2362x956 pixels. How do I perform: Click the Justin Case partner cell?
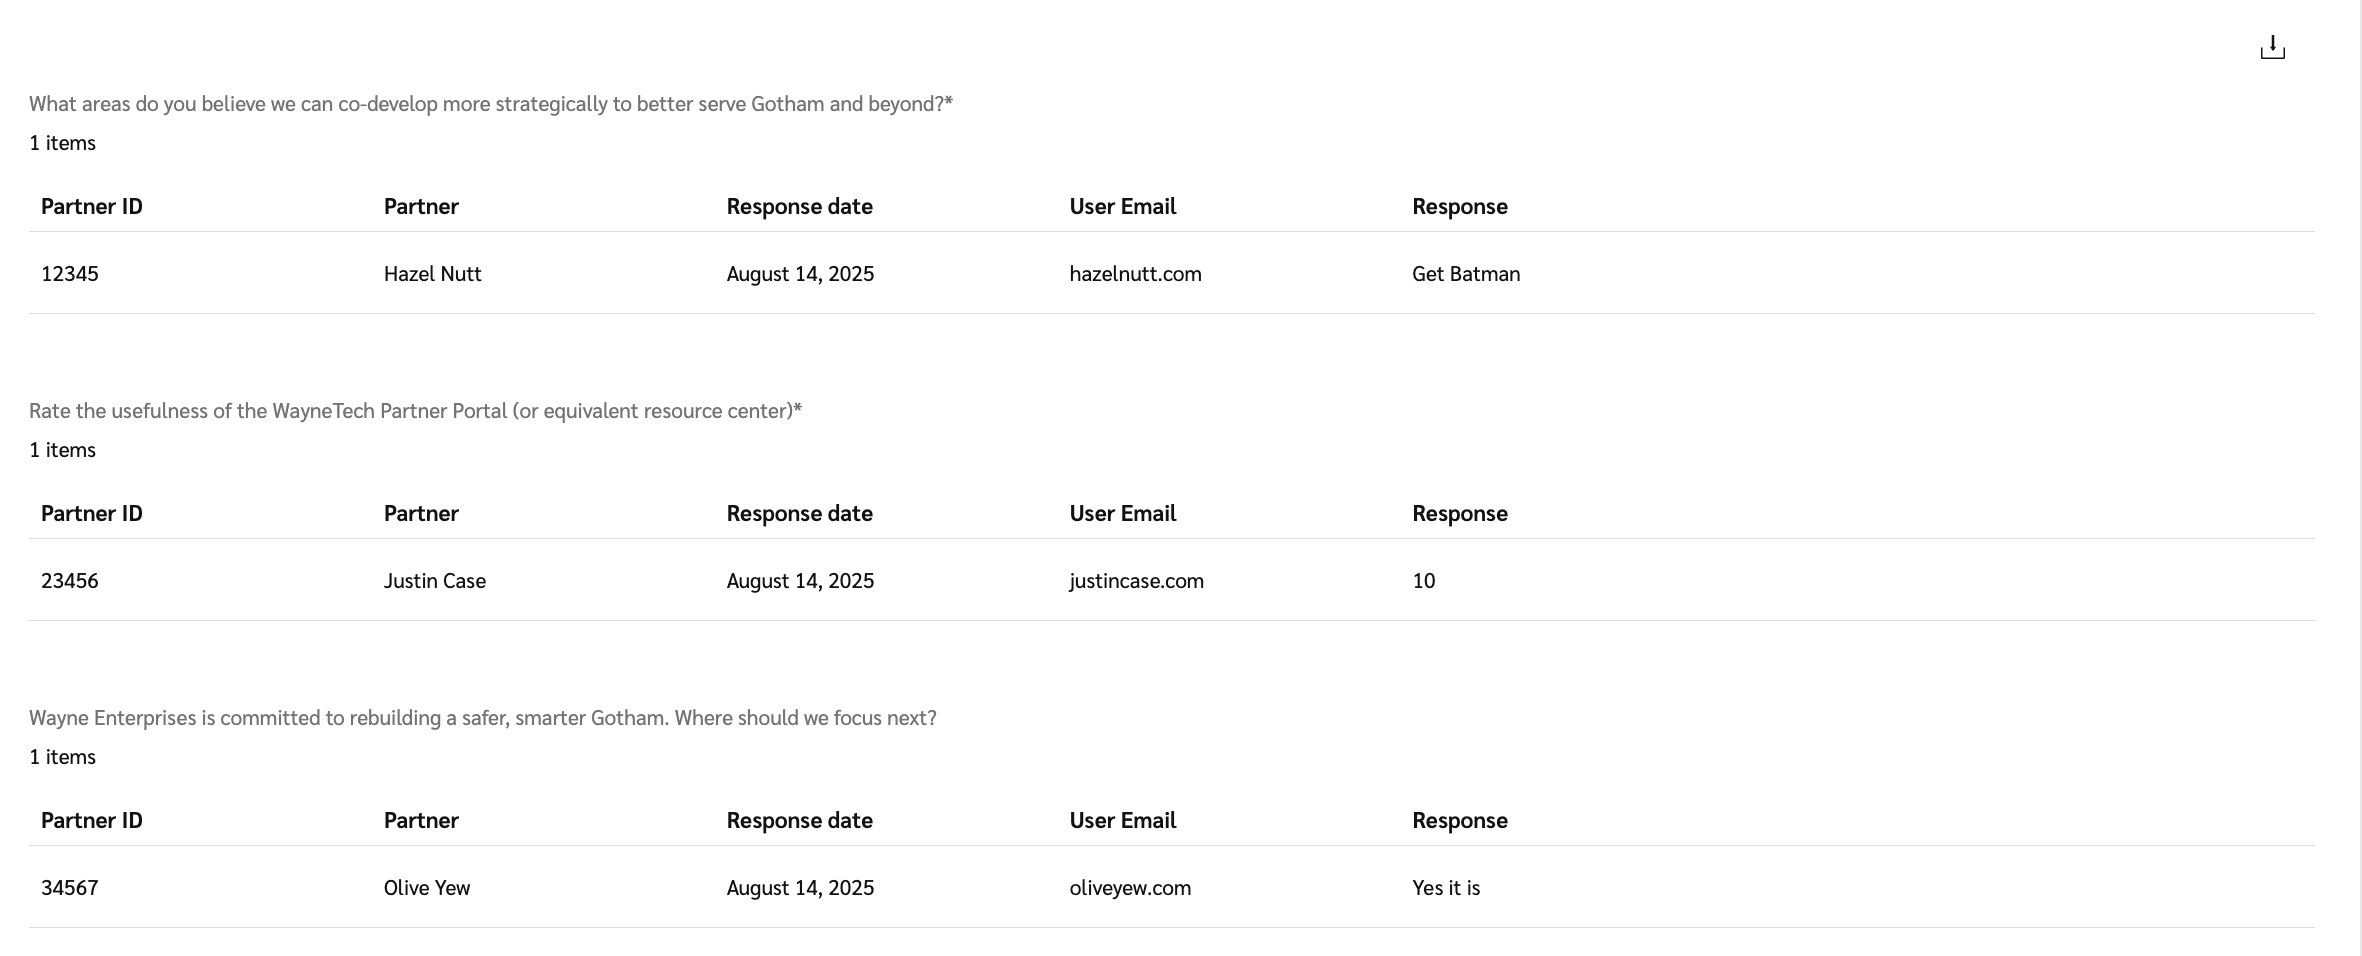(434, 581)
